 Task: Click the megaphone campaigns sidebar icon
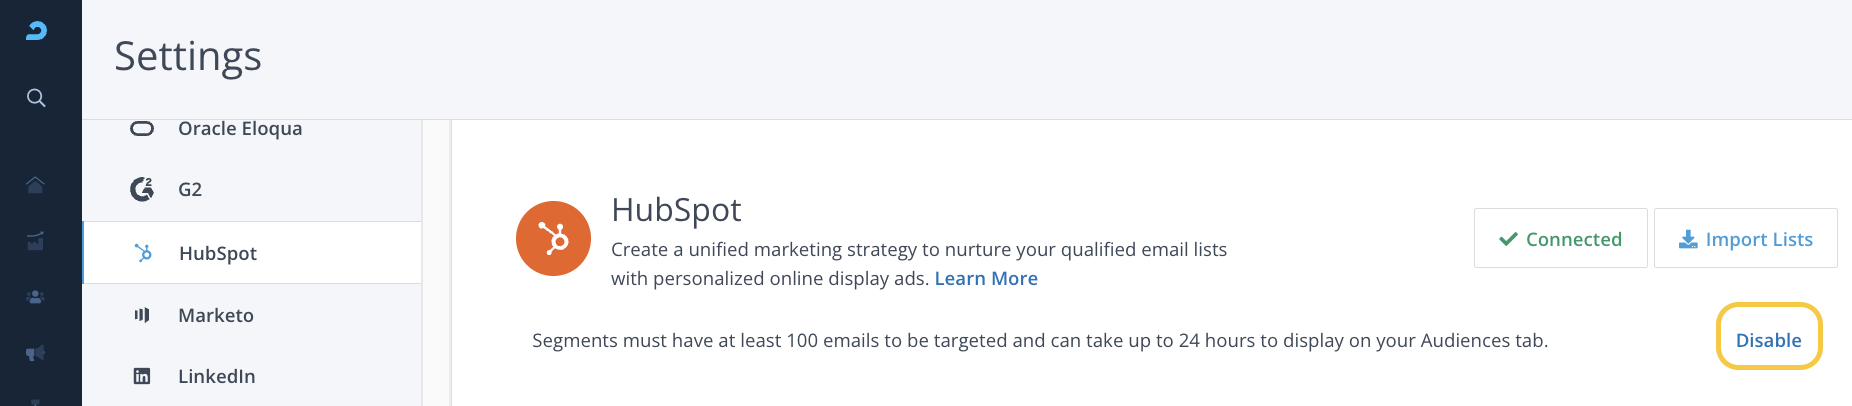pyautogui.click(x=36, y=353)
